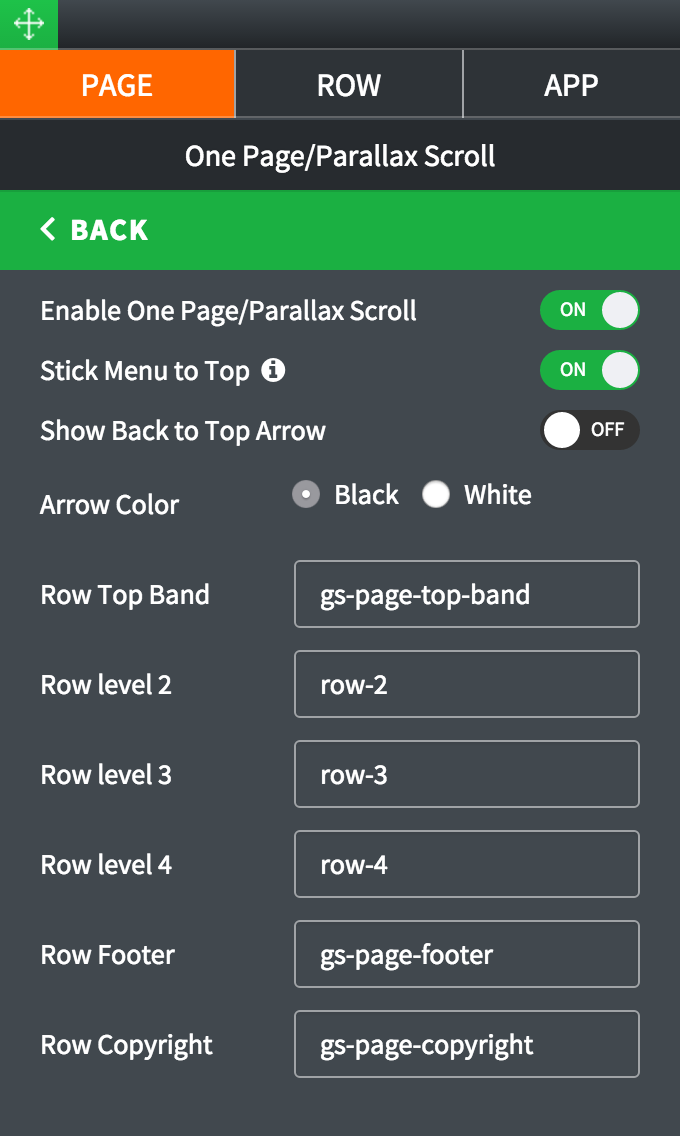Switch to the PAGE tab
Image resolution: width=680 pixels, height=1136 pixels.
117,85
